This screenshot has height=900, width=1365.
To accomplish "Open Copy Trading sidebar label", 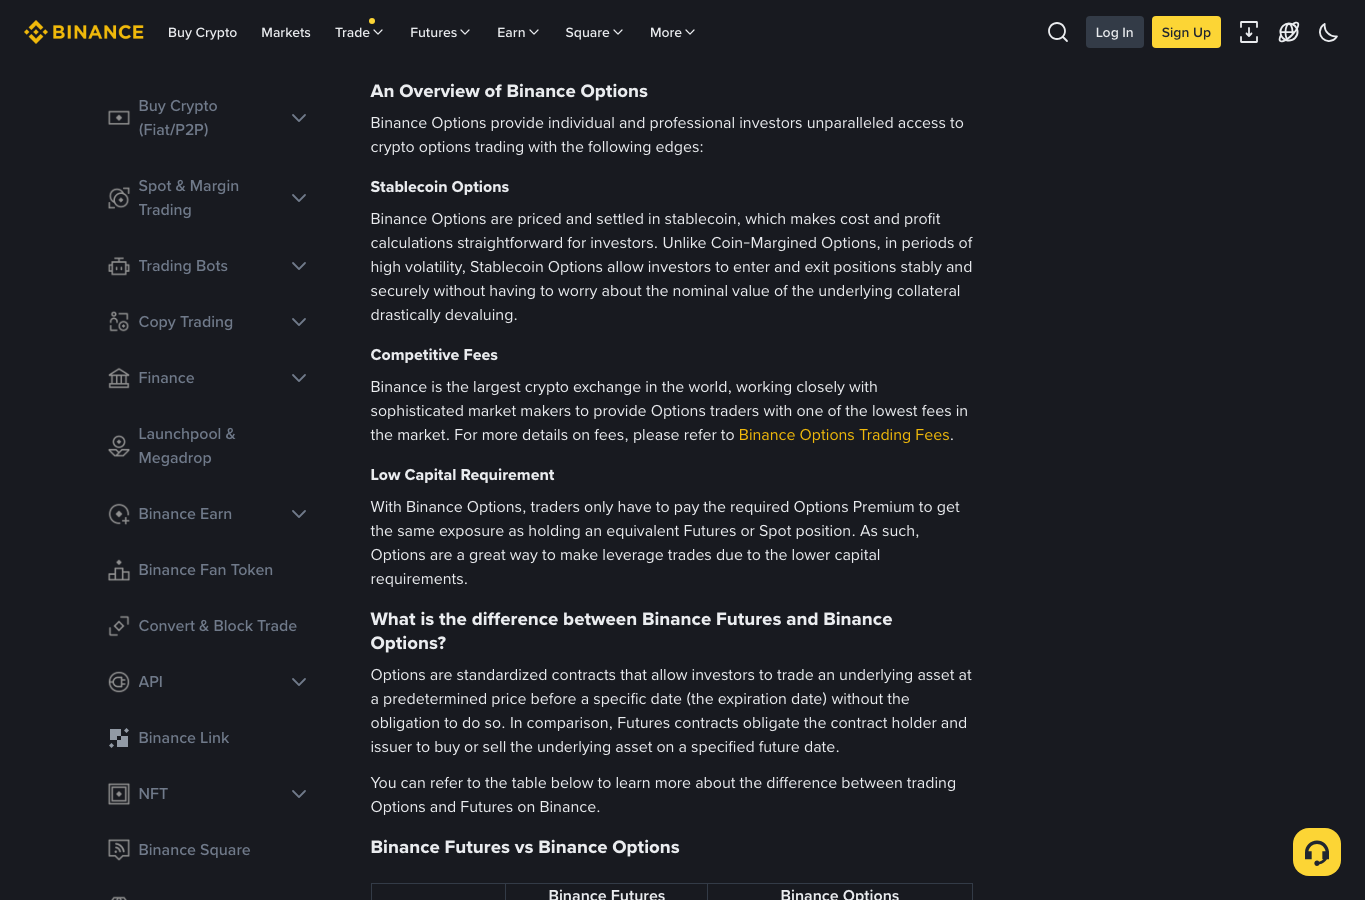I will tap(186, 322).
